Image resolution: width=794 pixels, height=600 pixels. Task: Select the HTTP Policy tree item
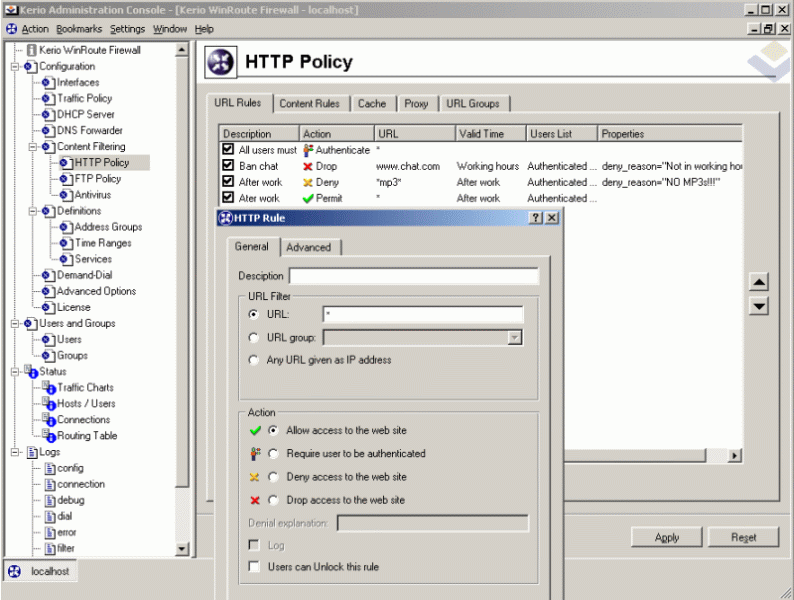pyautogui.click(x=102, y=163)
